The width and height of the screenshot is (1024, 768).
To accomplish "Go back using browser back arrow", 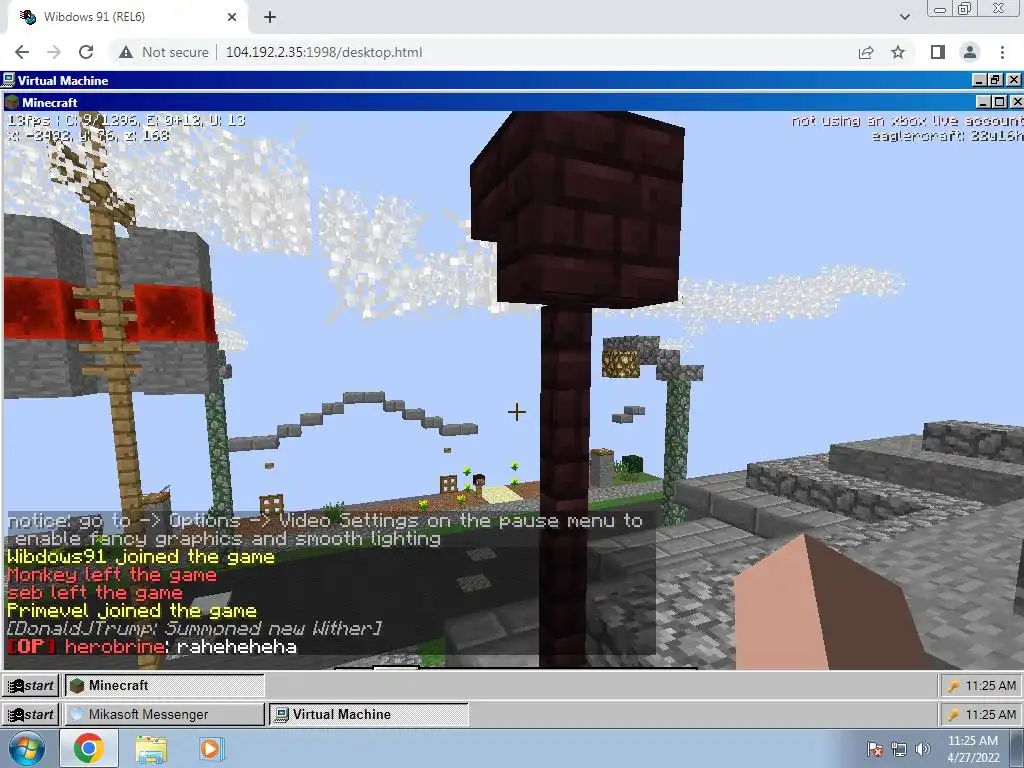I will pos(22,52).
